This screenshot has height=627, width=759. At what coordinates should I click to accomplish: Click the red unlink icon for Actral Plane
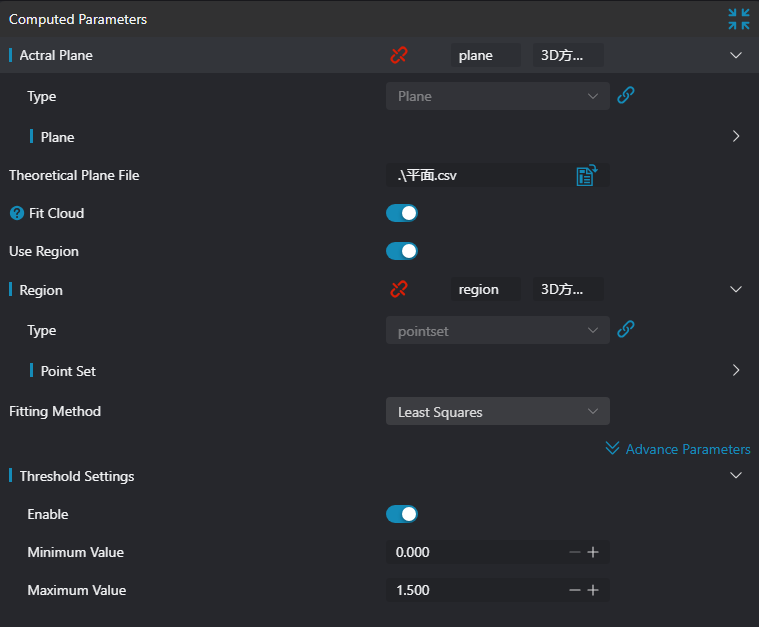[399, 55]
